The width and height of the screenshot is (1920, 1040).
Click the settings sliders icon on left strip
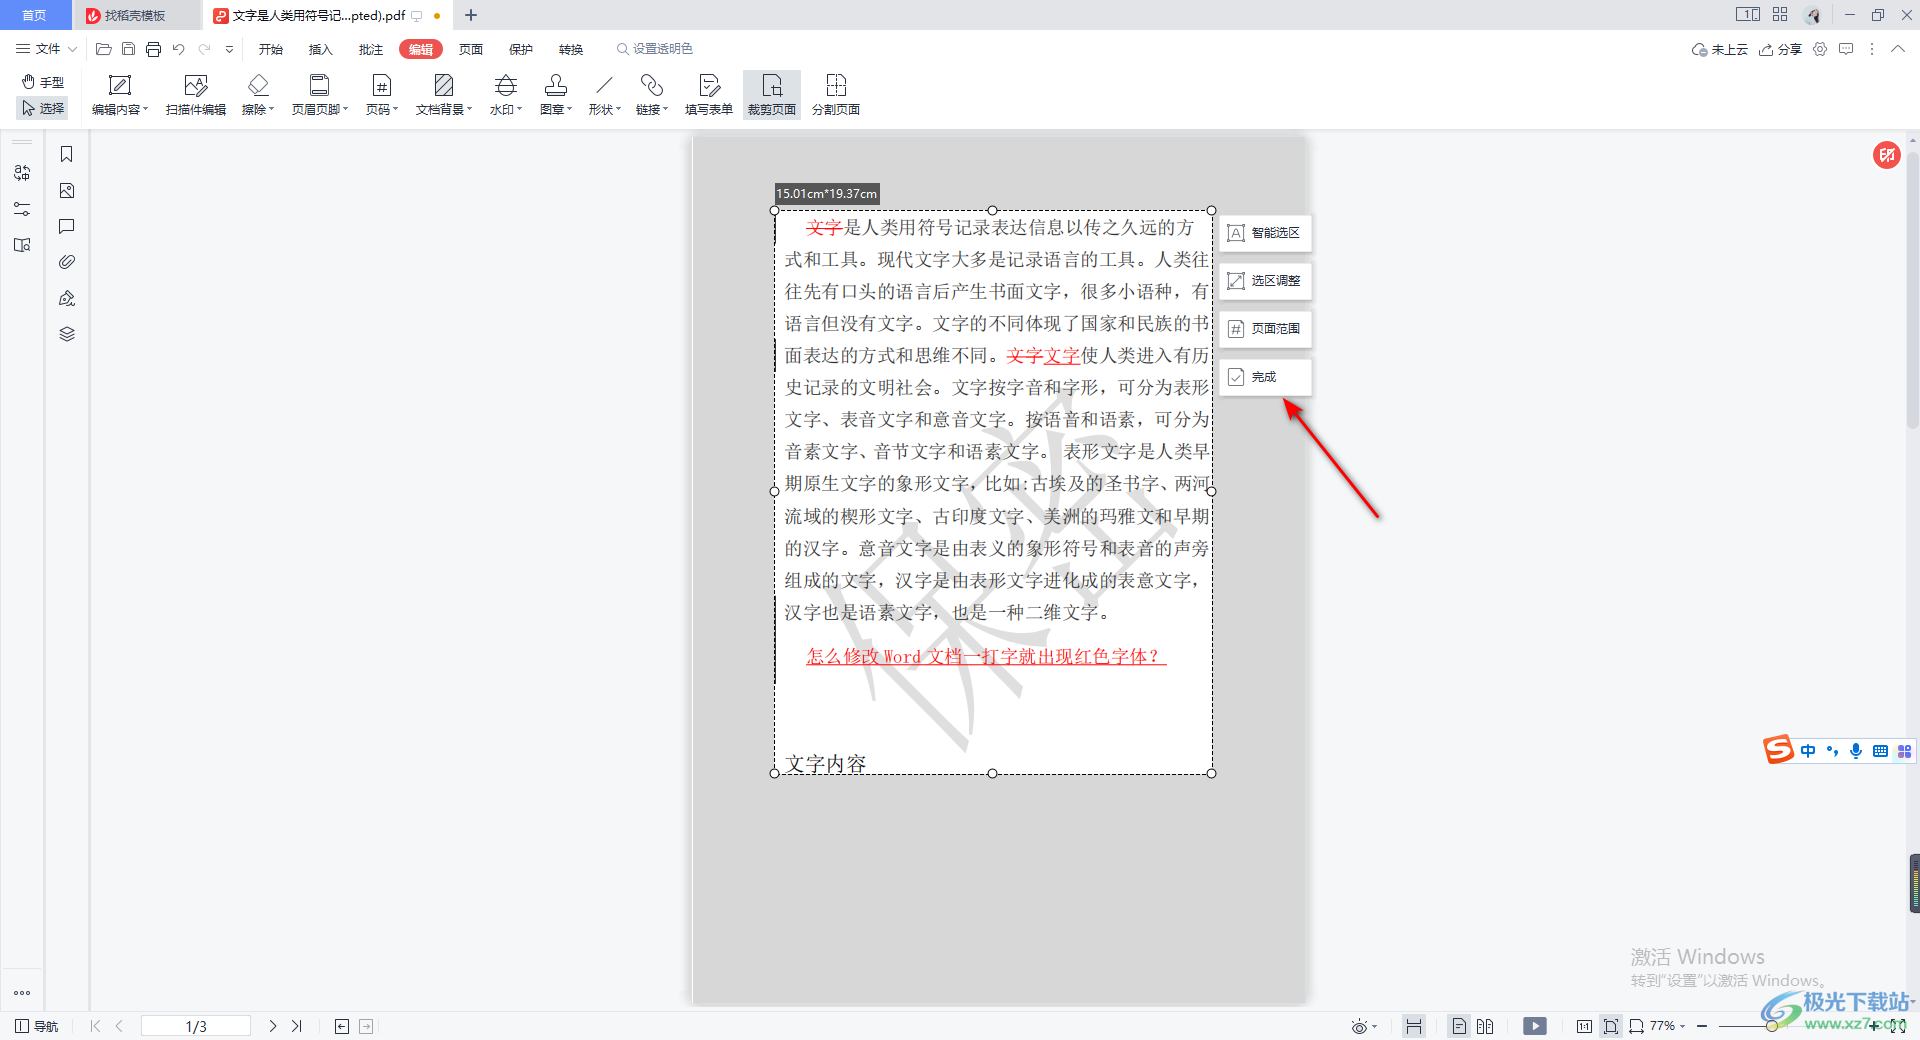click(22, 209)
